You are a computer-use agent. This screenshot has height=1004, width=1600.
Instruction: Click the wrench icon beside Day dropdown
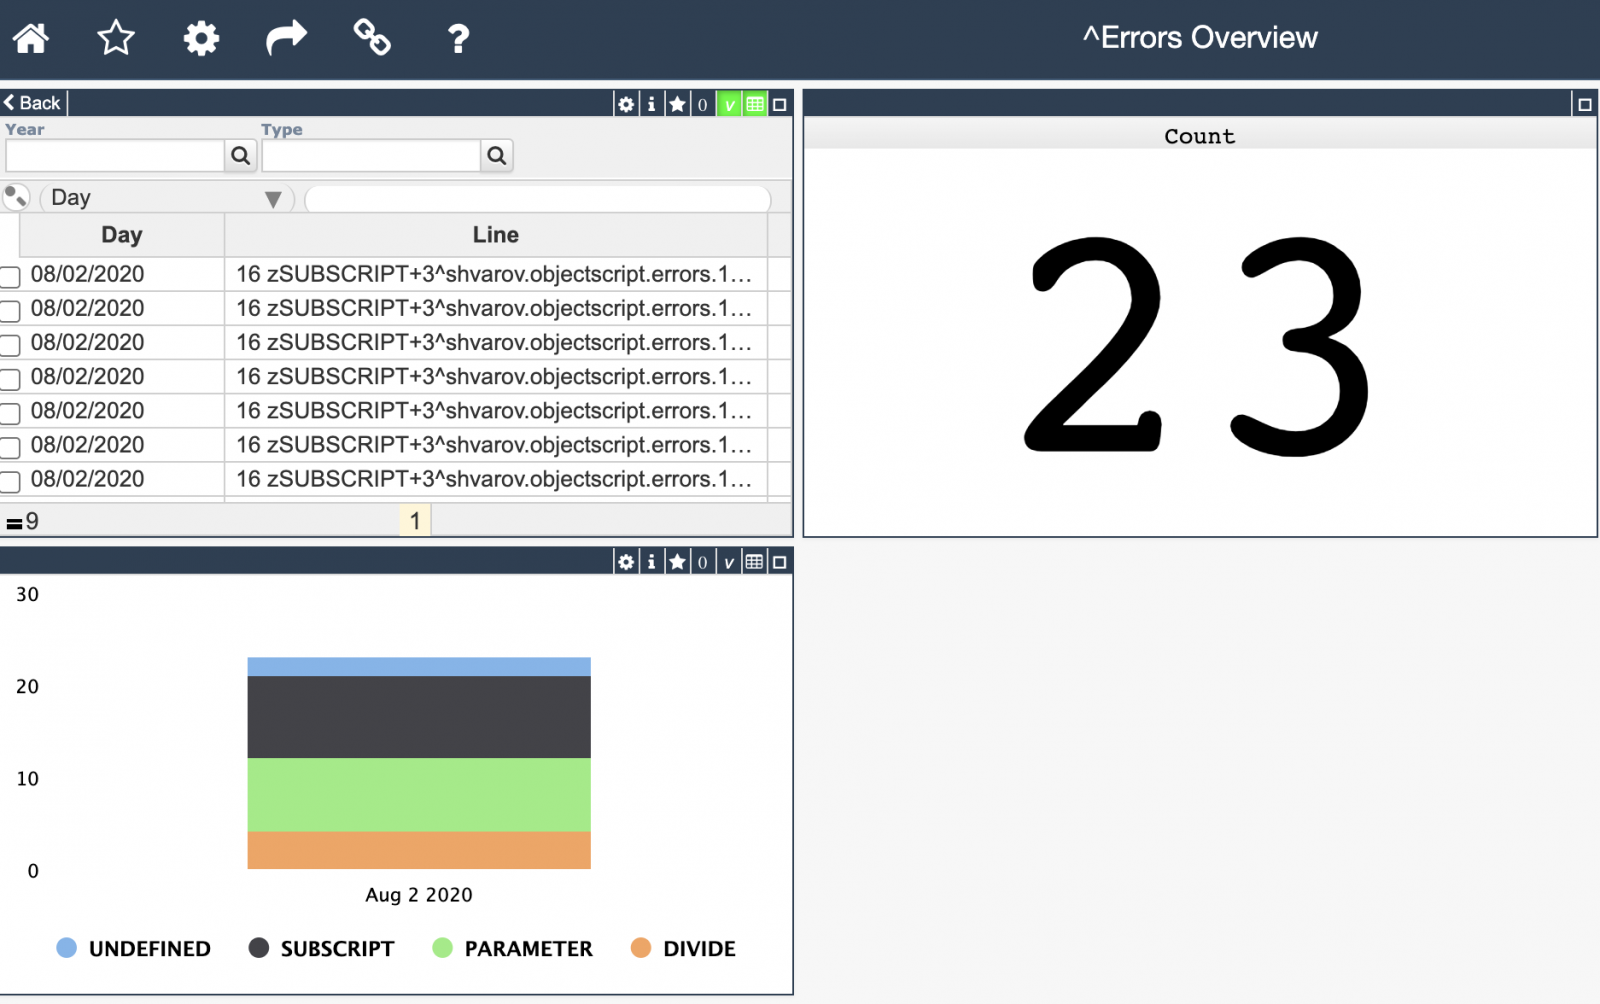coord(16,197)
